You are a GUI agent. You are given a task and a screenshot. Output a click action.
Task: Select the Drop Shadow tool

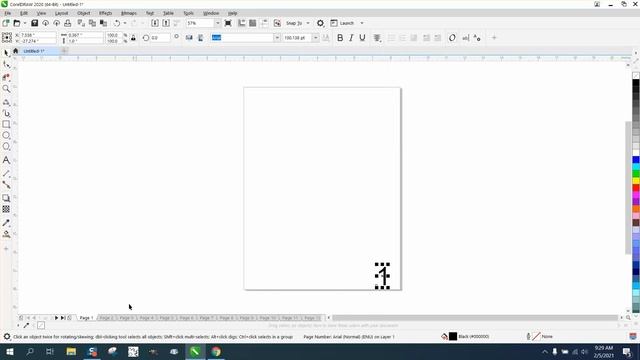(x=6, y=198)
